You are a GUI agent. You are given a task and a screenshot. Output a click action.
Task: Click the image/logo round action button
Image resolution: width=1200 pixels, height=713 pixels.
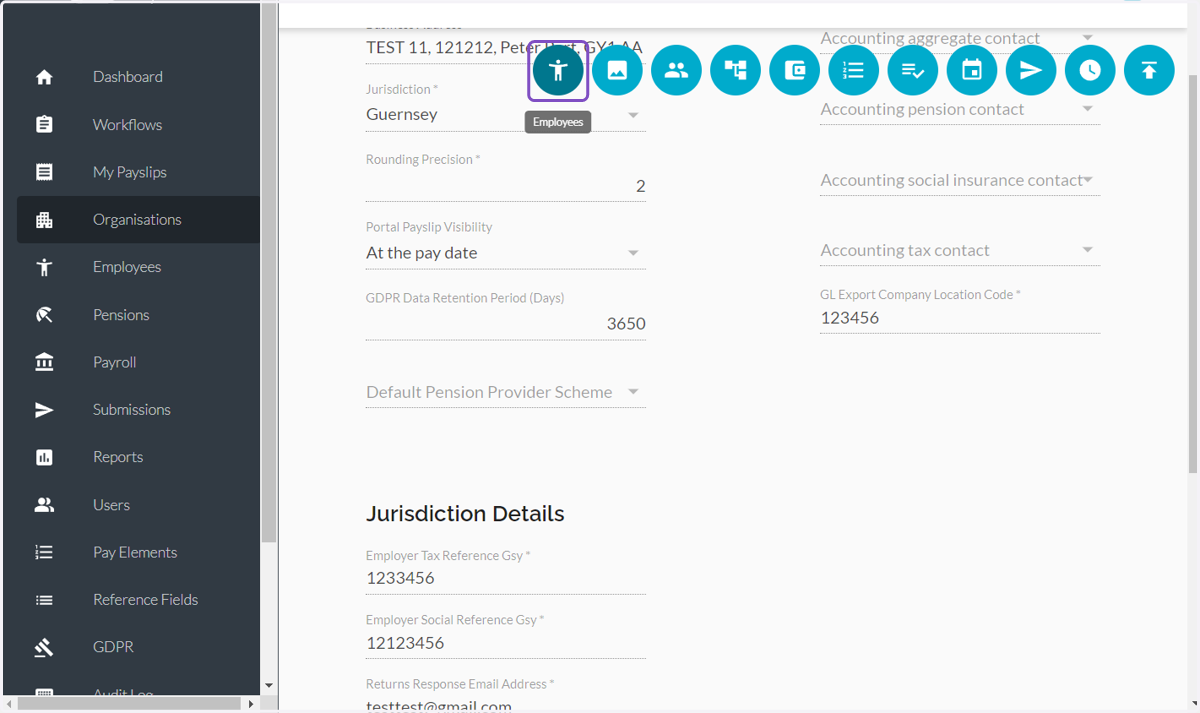[x=617, y=70]
